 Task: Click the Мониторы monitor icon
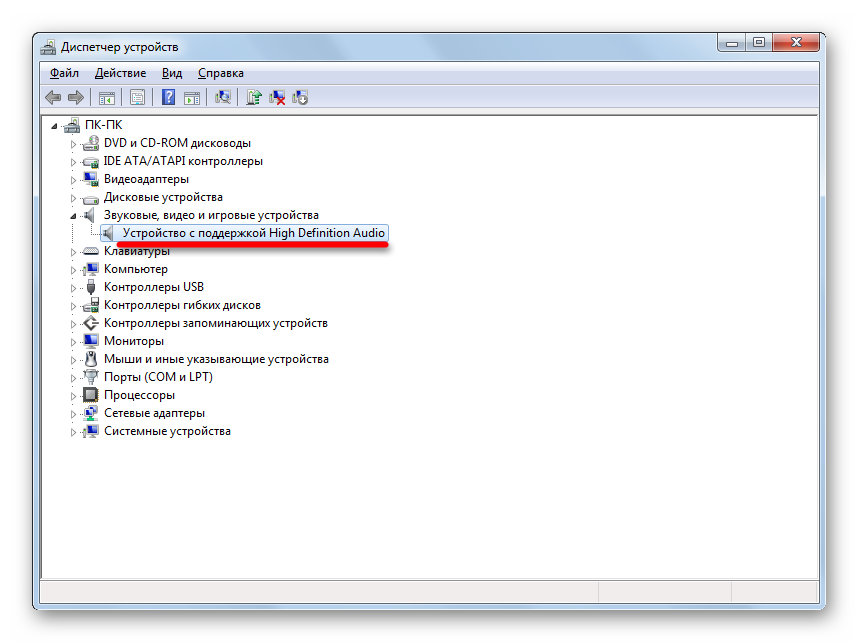pos(91,341)
